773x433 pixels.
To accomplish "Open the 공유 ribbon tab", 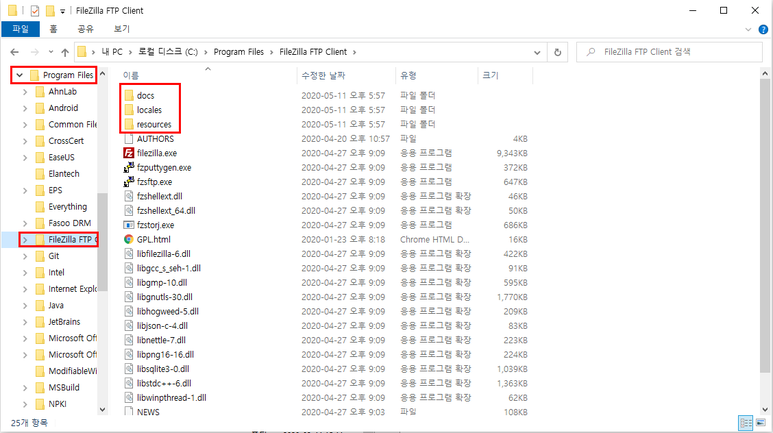I will [85, 29].
